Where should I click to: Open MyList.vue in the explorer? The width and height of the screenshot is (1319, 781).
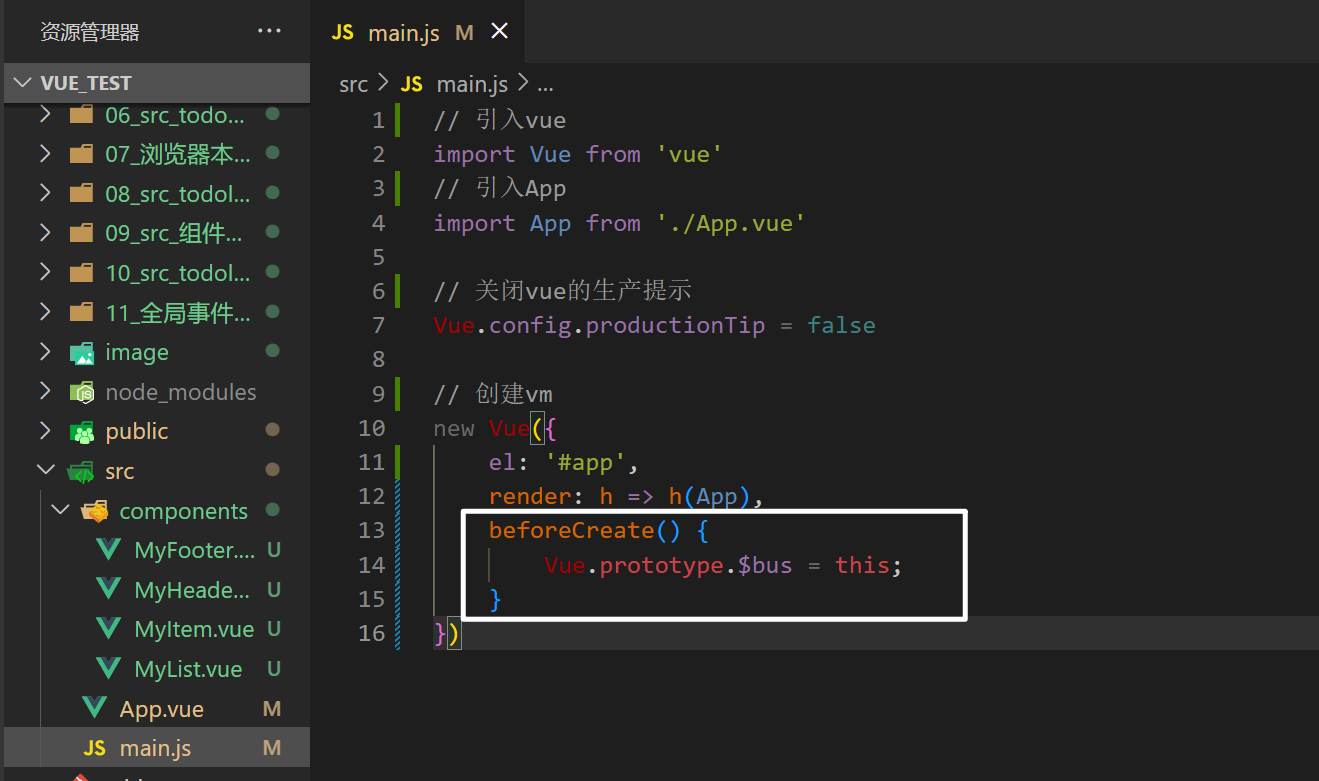point(157,669)
